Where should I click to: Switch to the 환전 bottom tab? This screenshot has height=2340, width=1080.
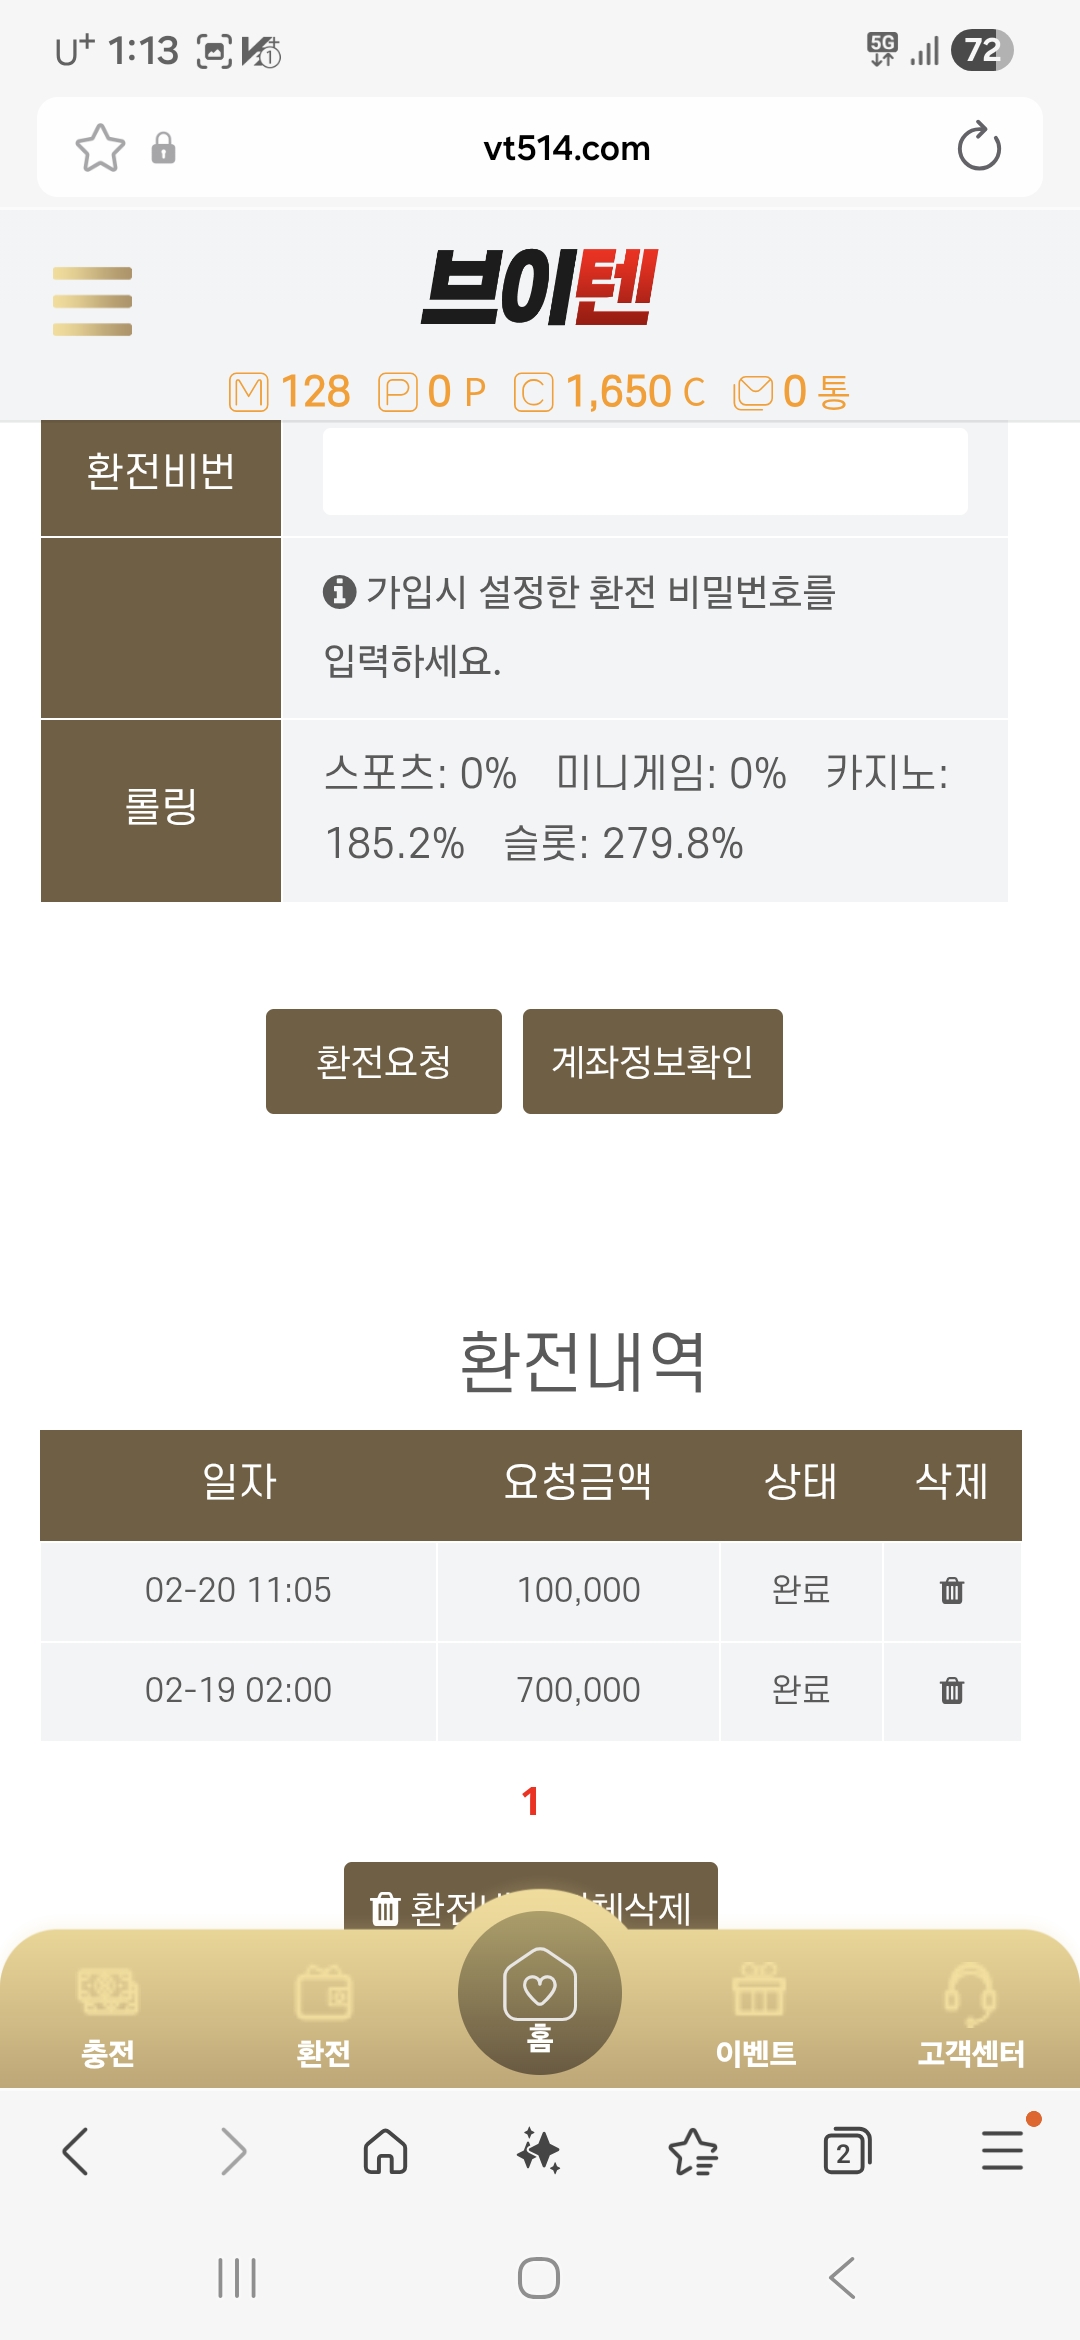(323, 2012)
